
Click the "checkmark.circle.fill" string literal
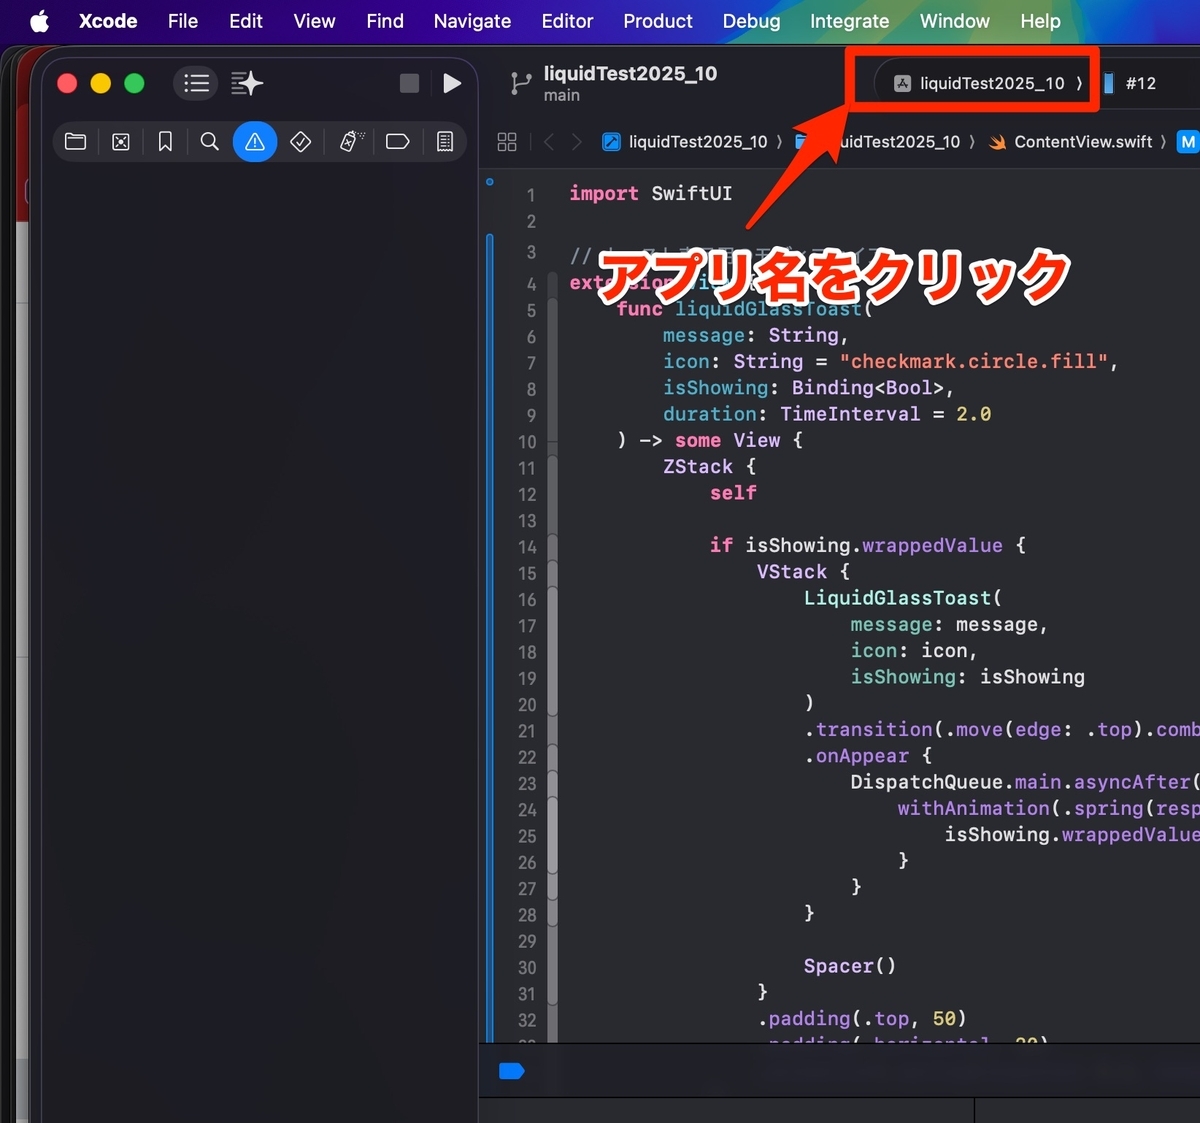(974, 361)
